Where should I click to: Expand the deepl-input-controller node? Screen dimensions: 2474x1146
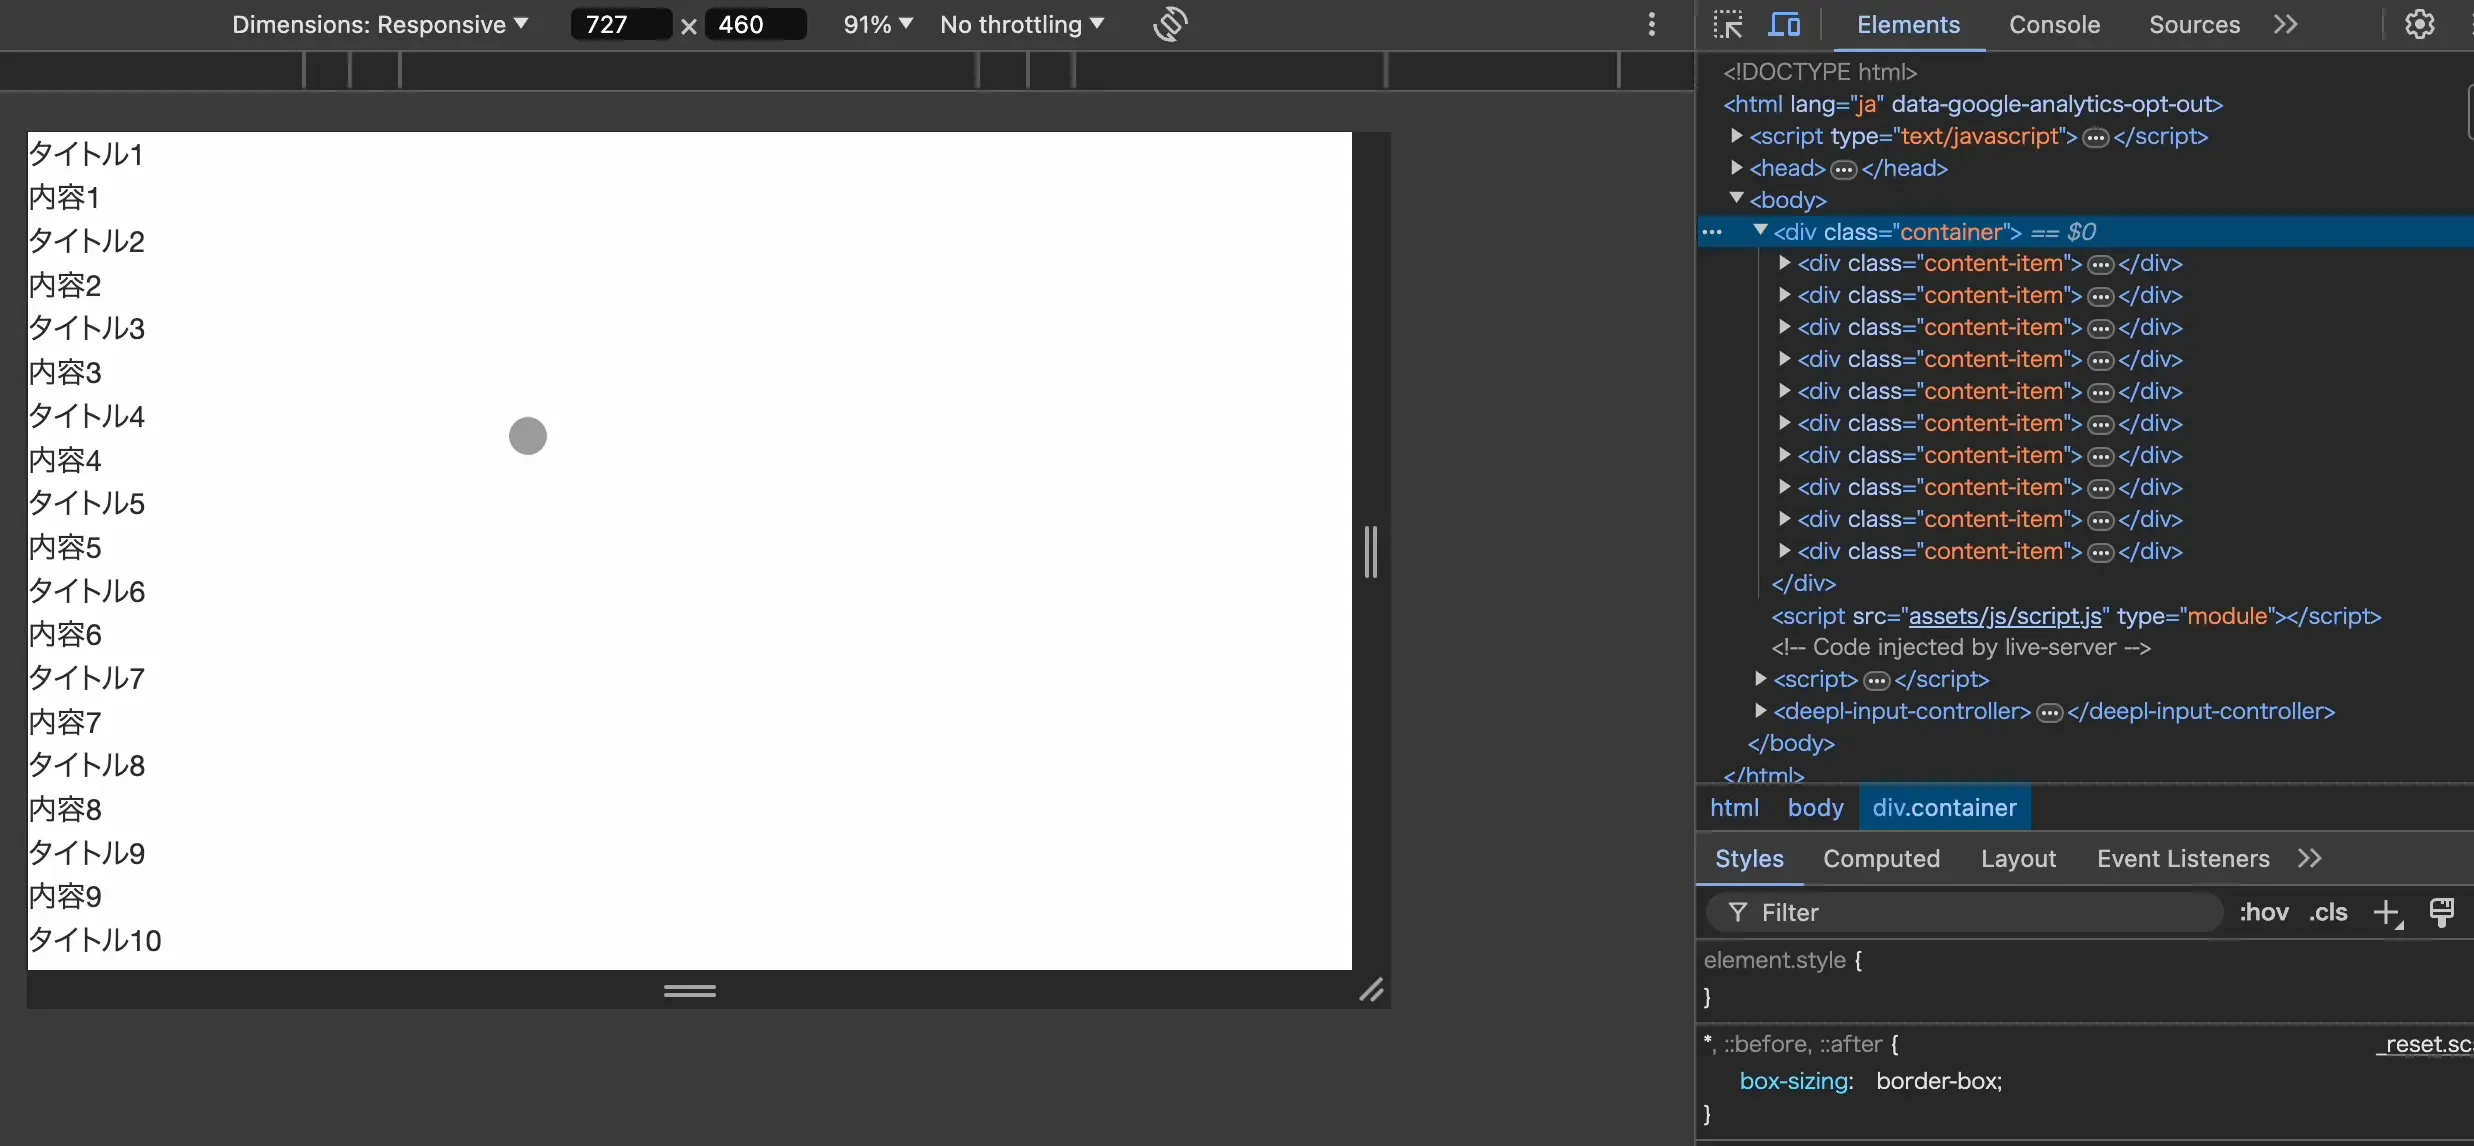pos(1760,710)
